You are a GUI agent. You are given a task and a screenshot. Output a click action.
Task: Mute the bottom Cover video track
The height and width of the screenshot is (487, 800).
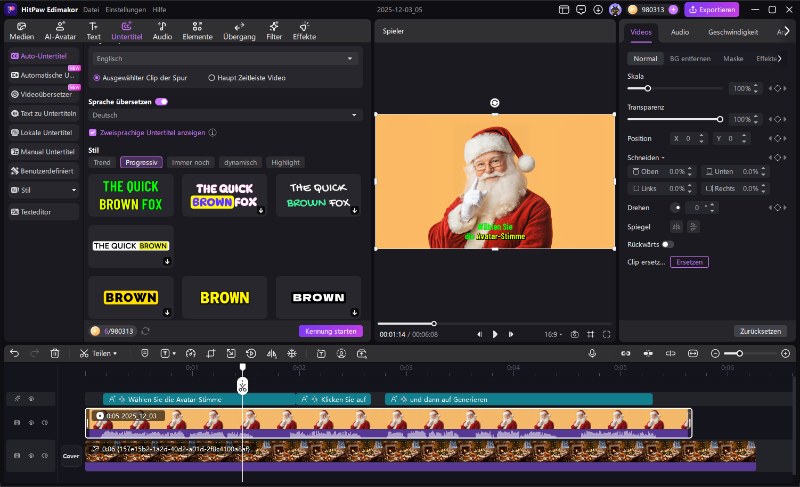pos(45,456)
